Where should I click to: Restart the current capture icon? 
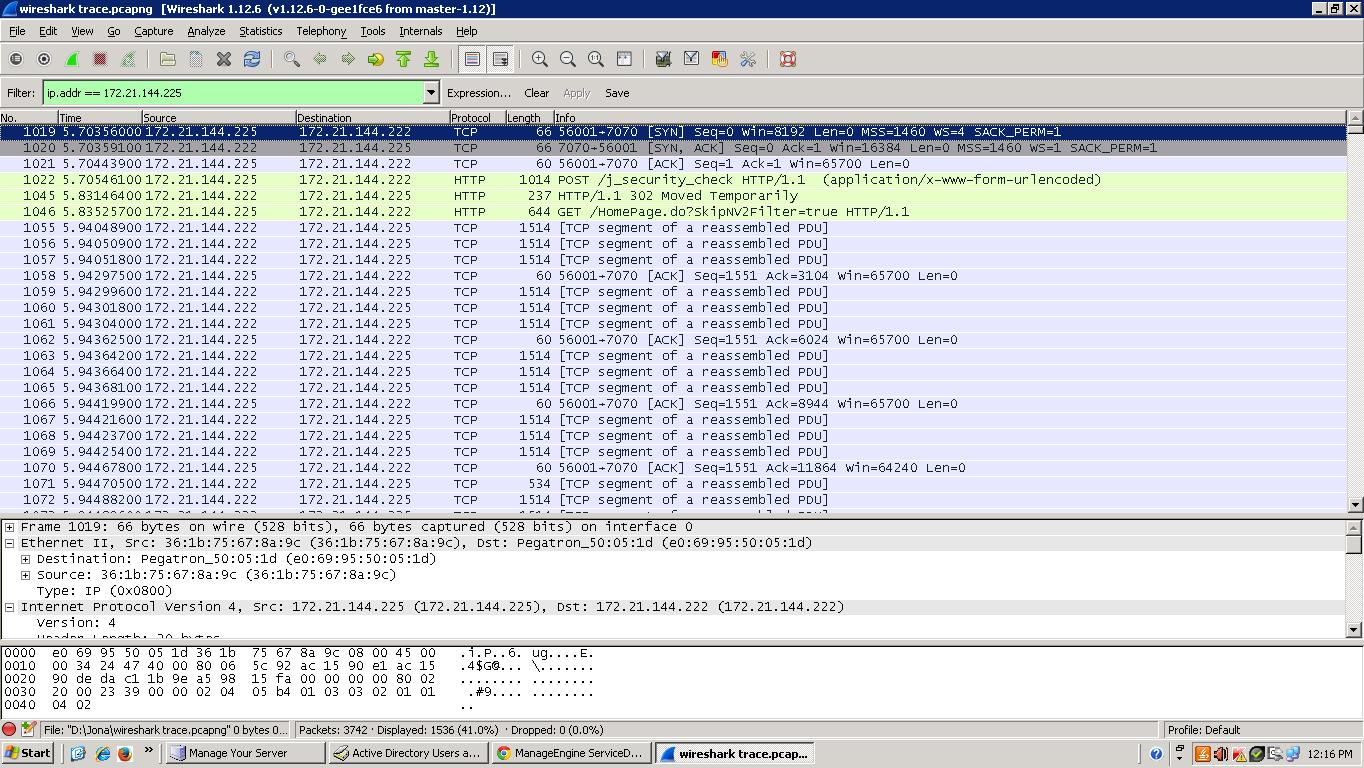point(128,59)
